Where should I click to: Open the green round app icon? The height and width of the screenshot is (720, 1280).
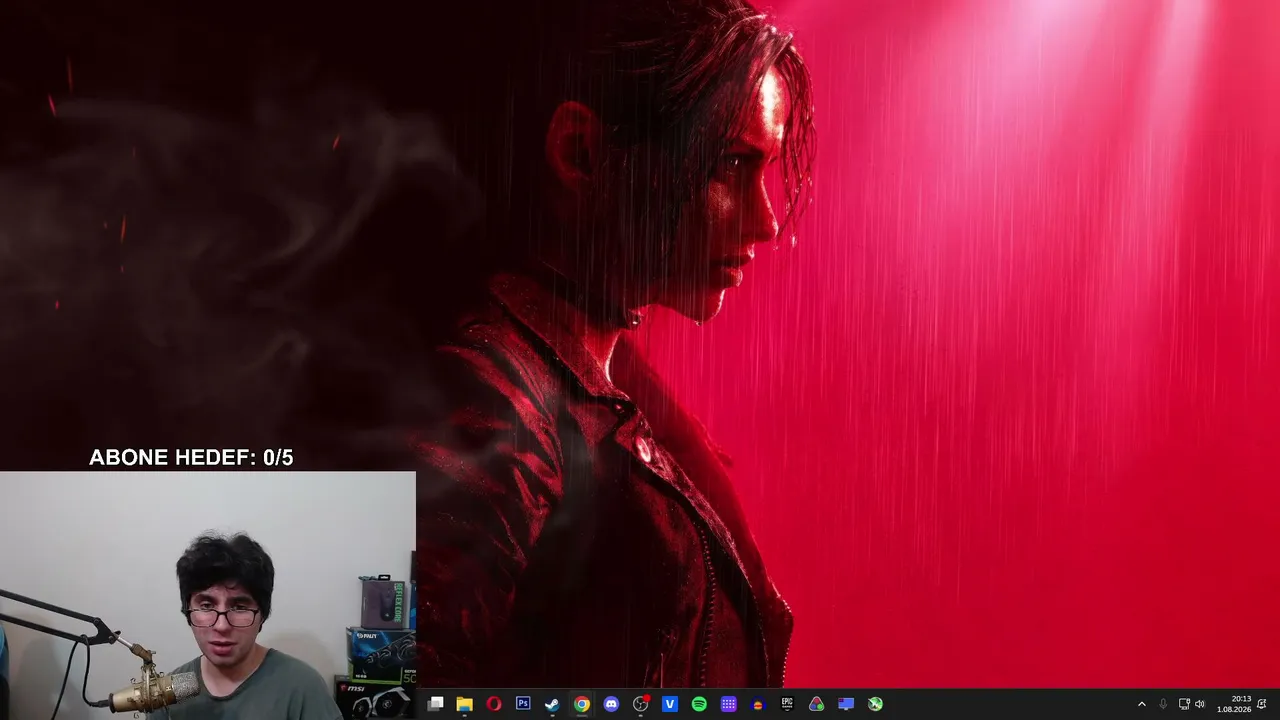pos(875,704)
